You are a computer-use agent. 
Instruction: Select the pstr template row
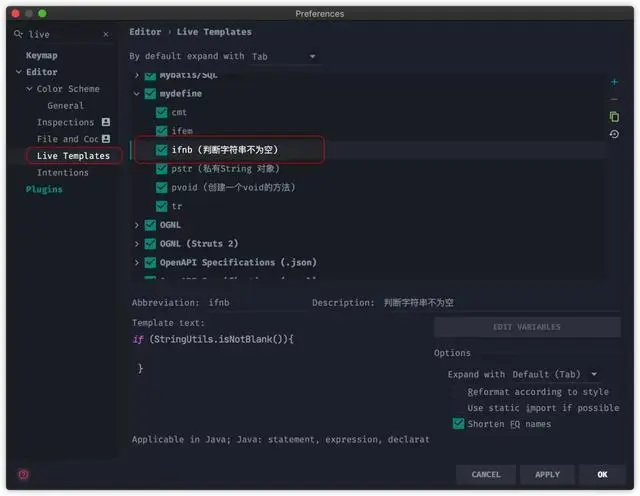[367, 169]
